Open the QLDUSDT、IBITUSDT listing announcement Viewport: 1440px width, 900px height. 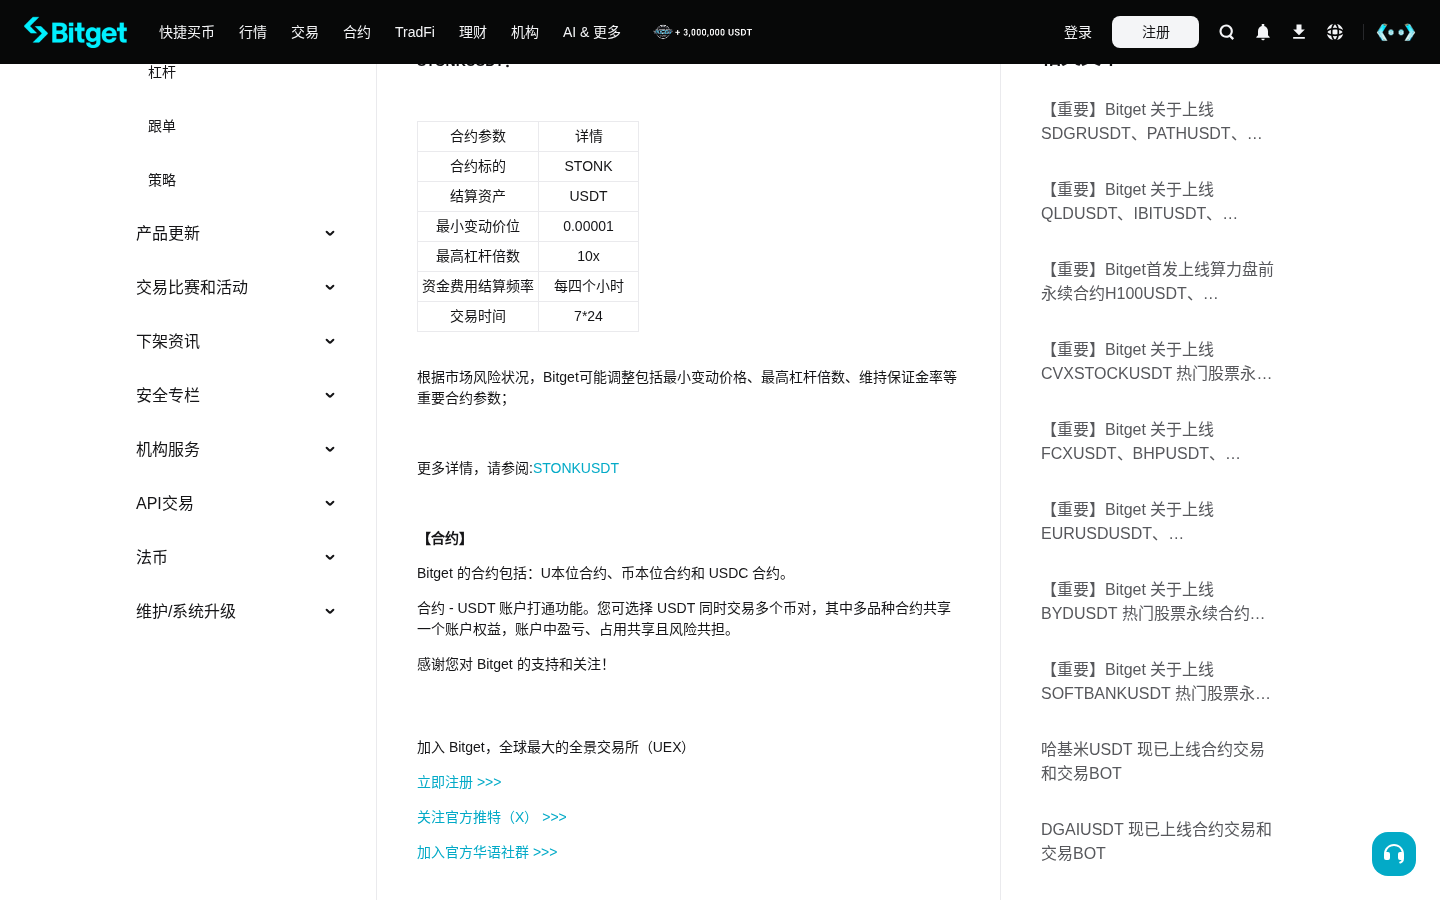[x=1157, y=201]
